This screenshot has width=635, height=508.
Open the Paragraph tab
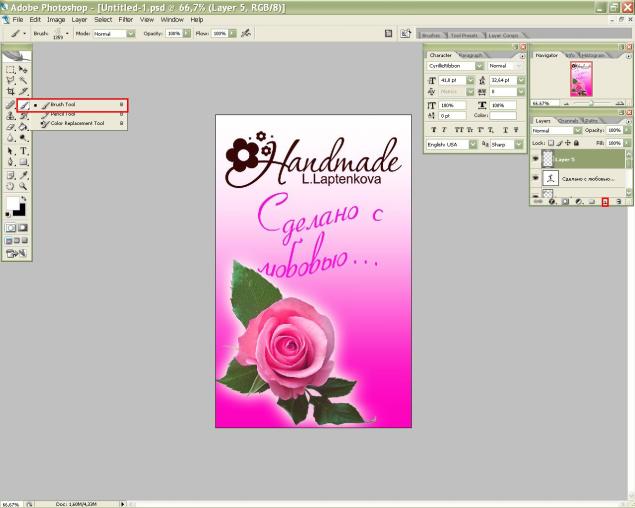471,55
